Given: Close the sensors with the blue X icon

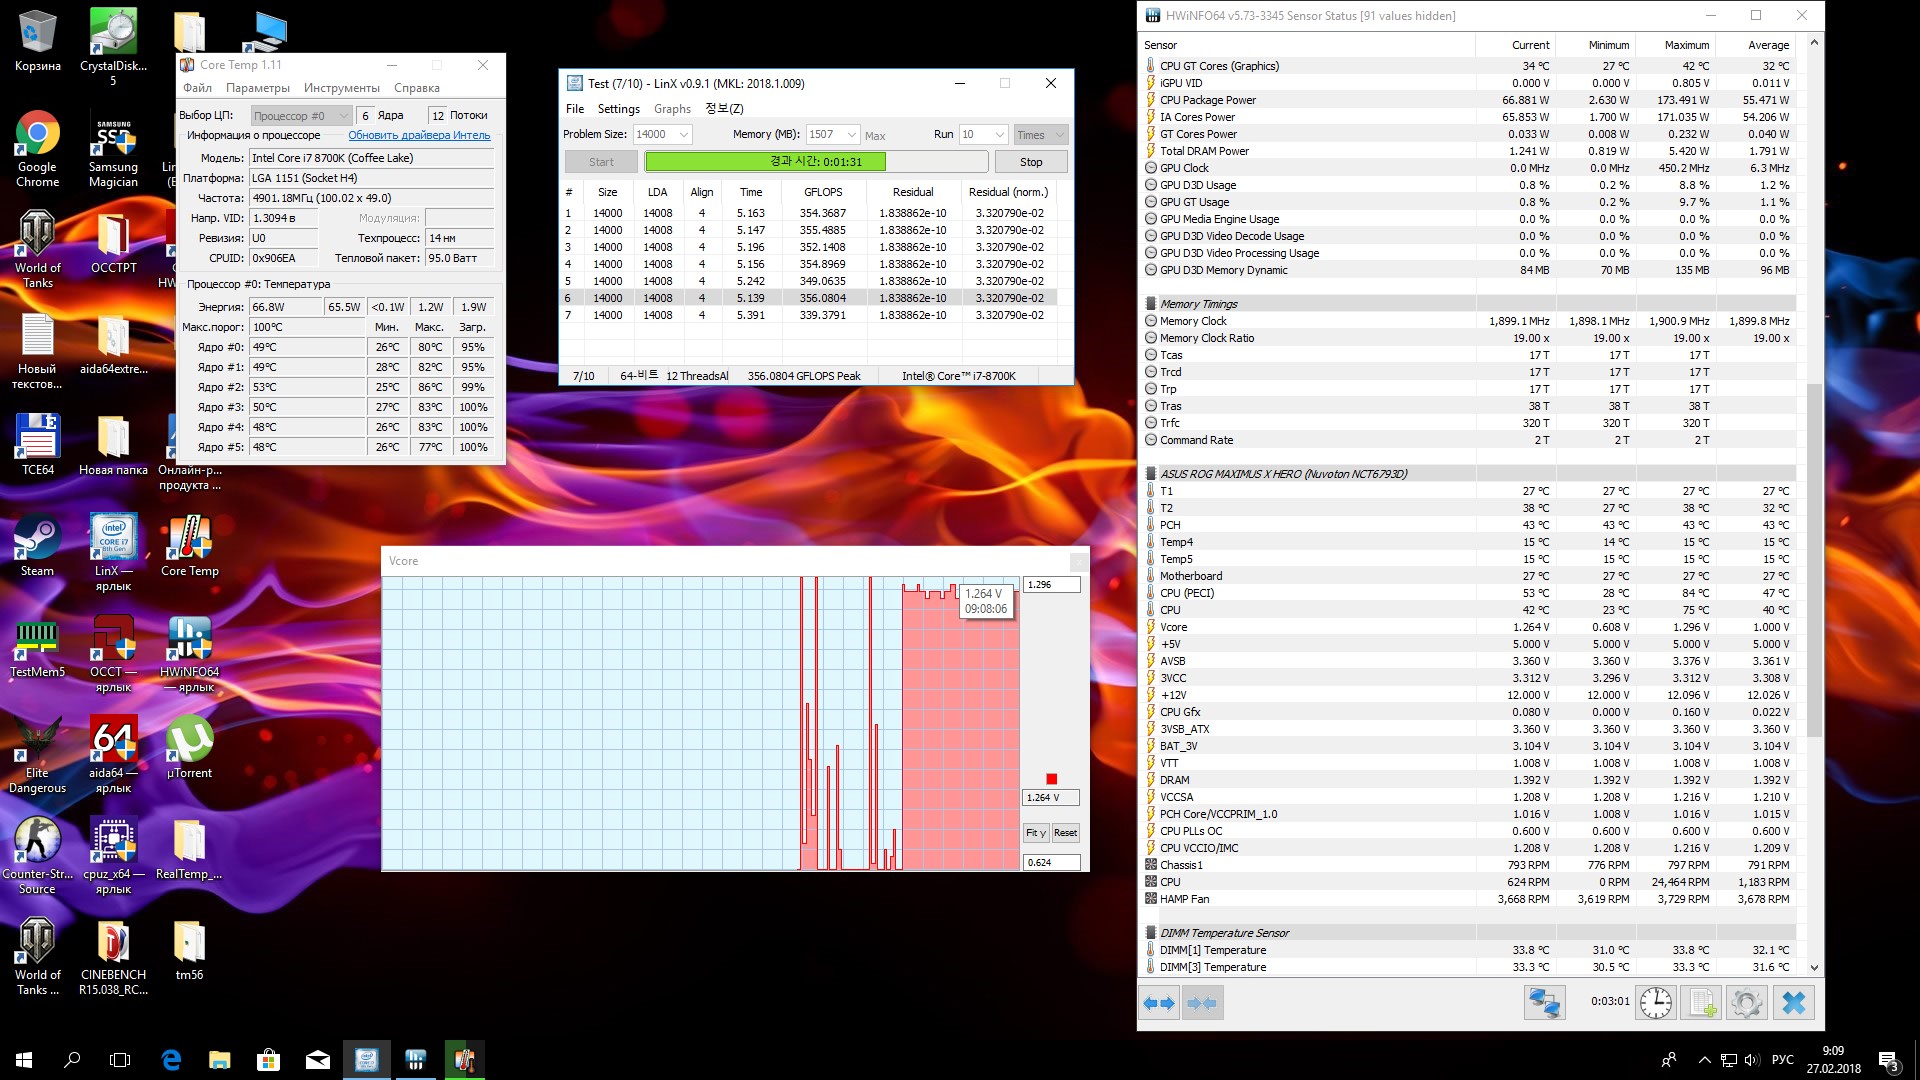Looking at the screenshot, I should pyautogui.click(x=1794, y=1003).
